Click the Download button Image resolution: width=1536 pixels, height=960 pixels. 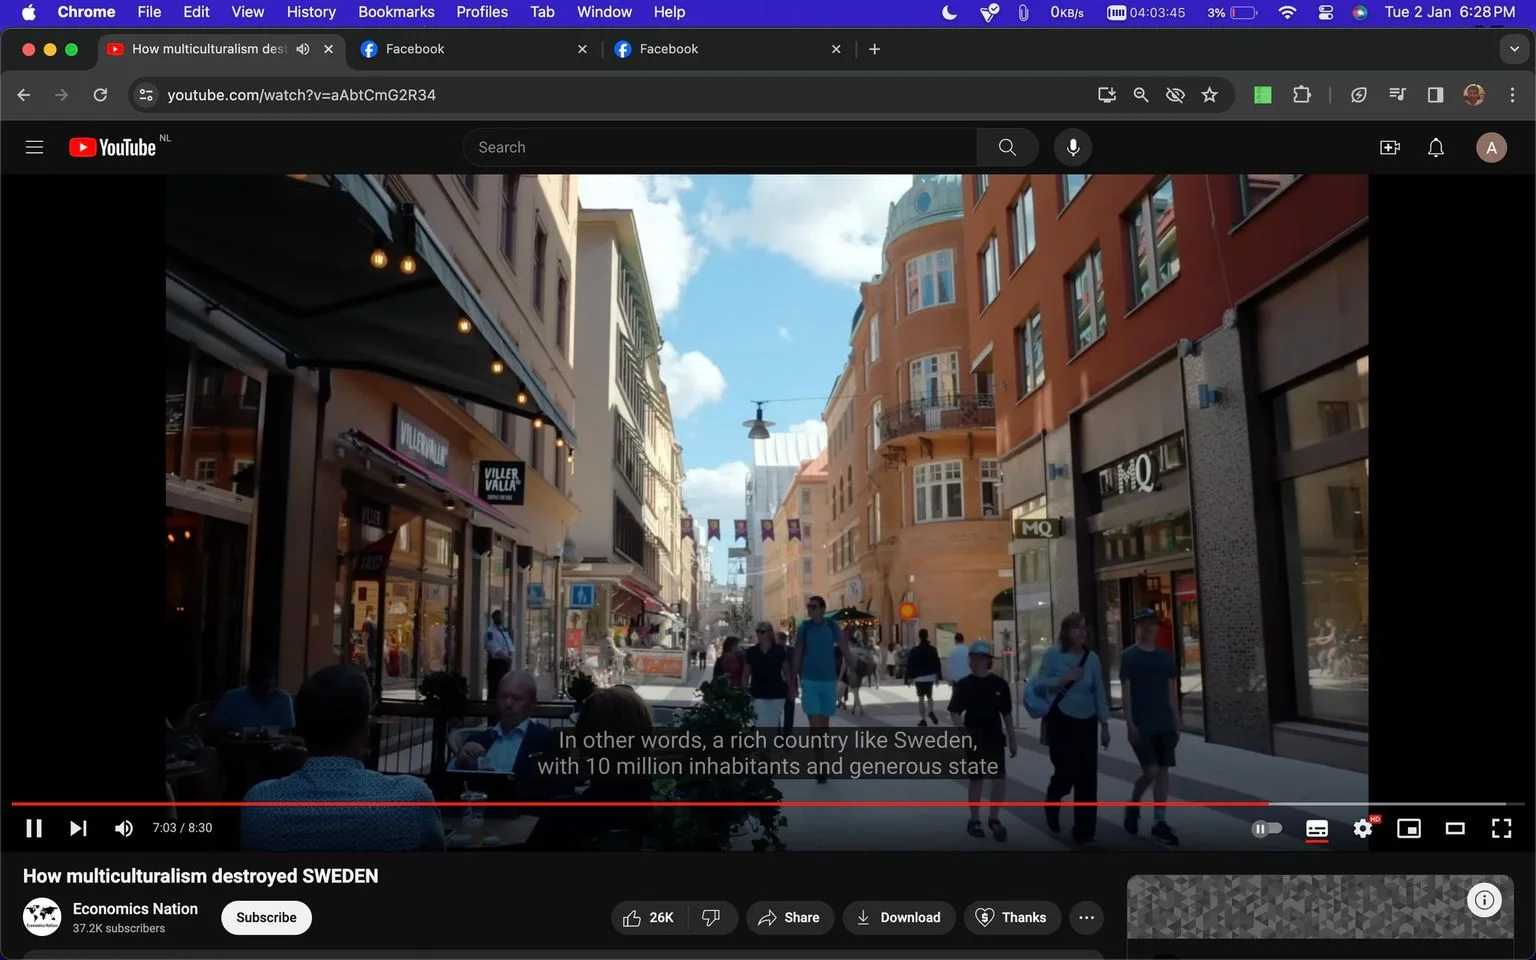point(899,918)
